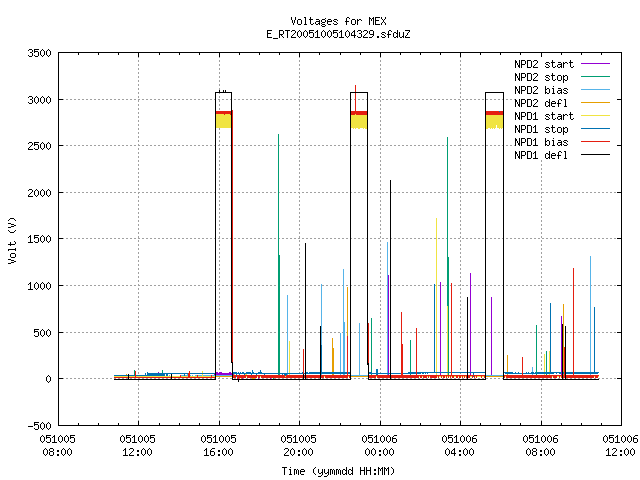
Task: Click legend entry 'NPD2 start'
Action: click(x=544, y=64)
